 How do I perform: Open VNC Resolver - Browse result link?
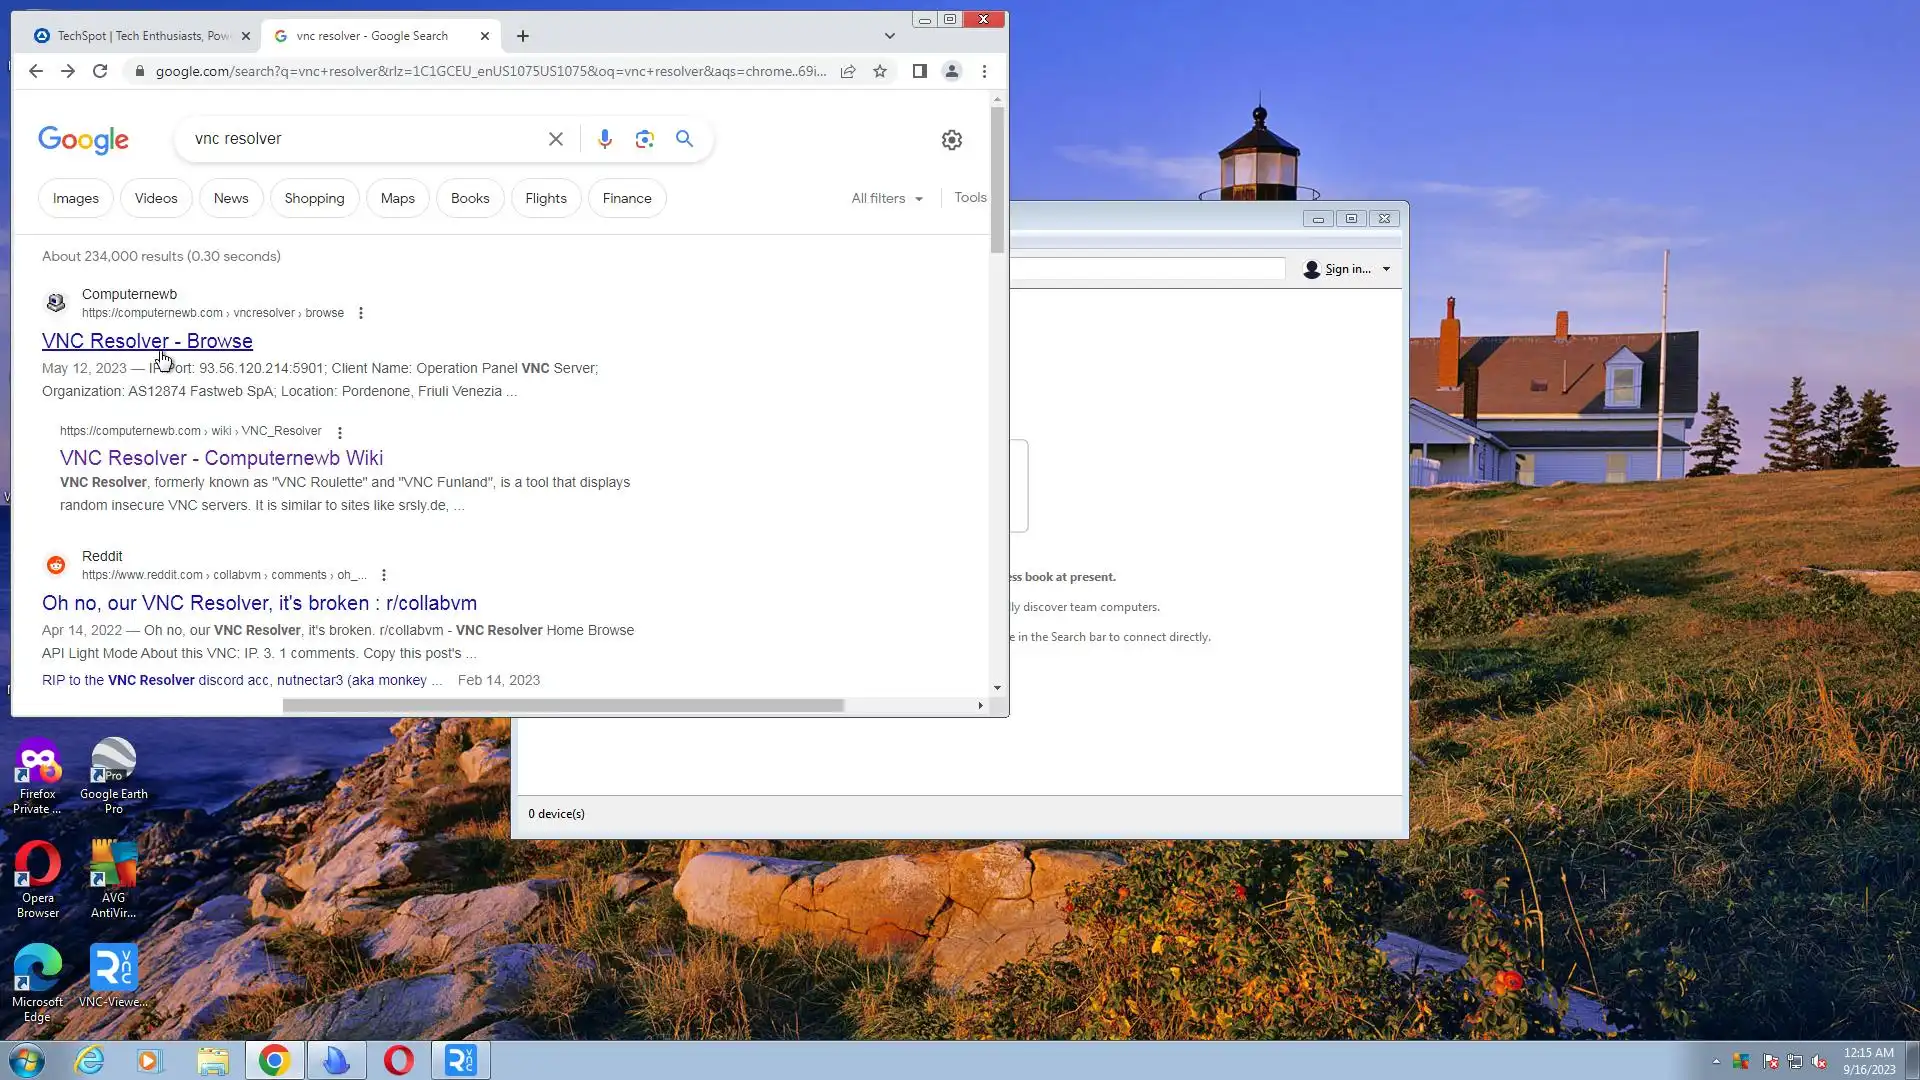(x=147, y=341)
